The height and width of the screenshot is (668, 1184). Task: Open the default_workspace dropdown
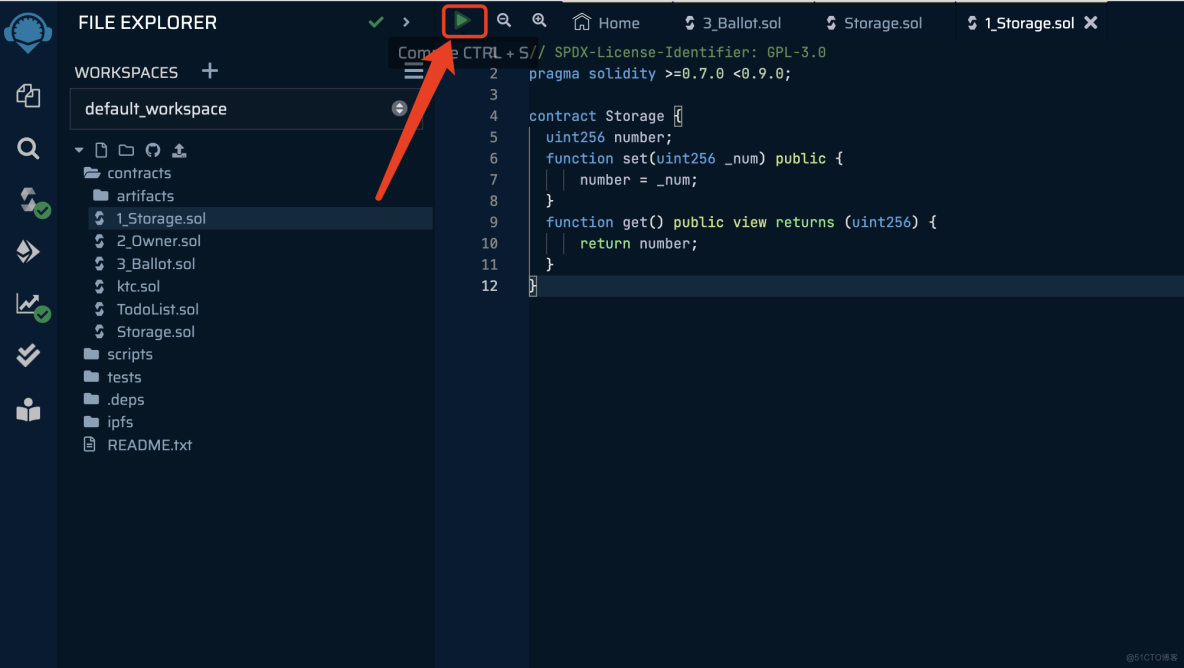246,109
